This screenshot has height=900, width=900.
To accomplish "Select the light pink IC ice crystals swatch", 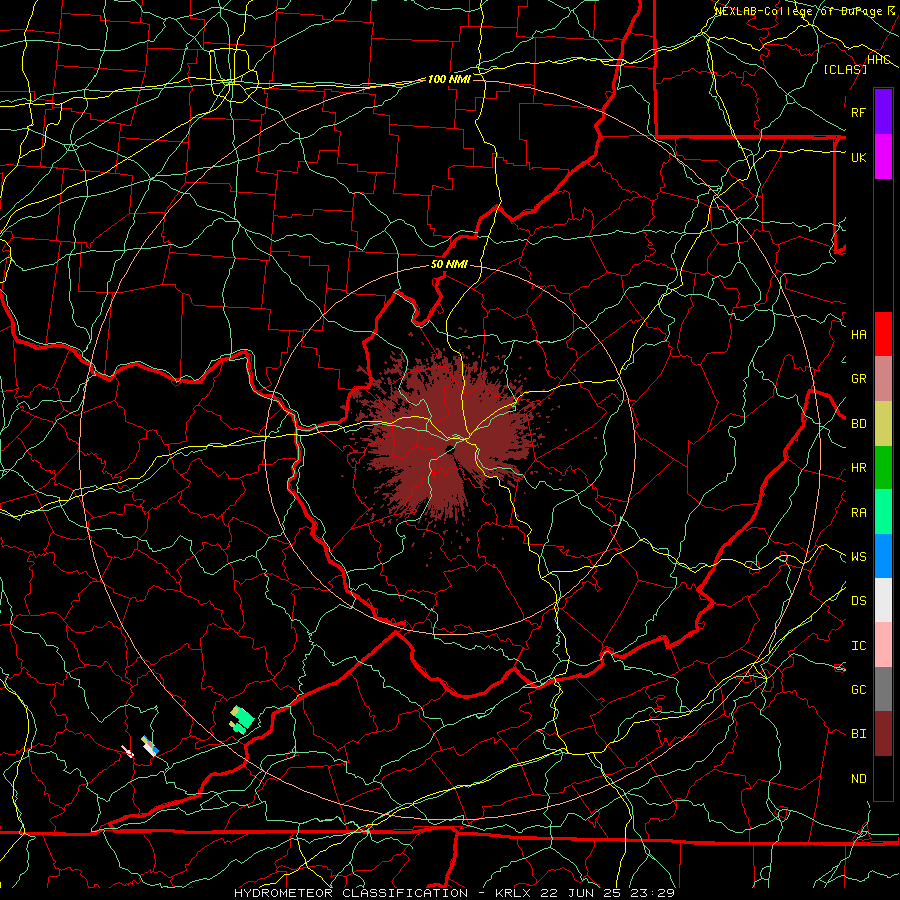I will pos(883,645).
